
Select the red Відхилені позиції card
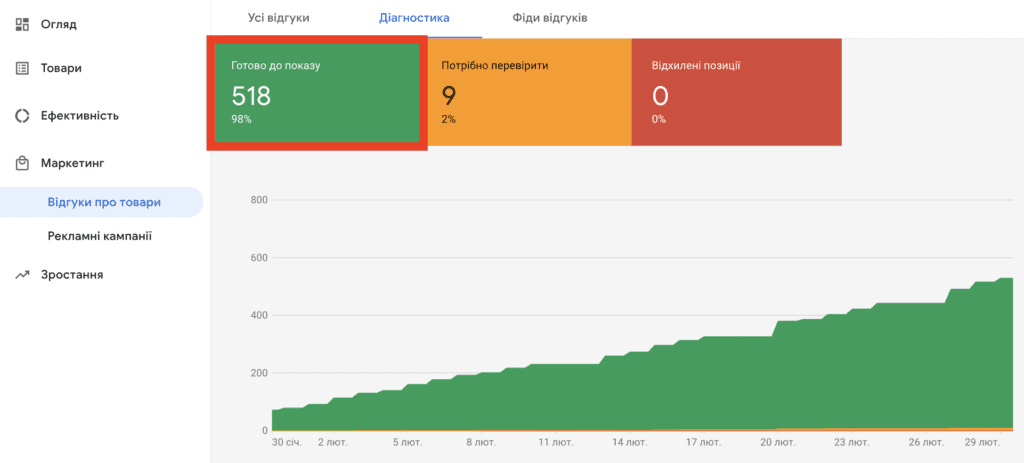[x=737, y=92]
